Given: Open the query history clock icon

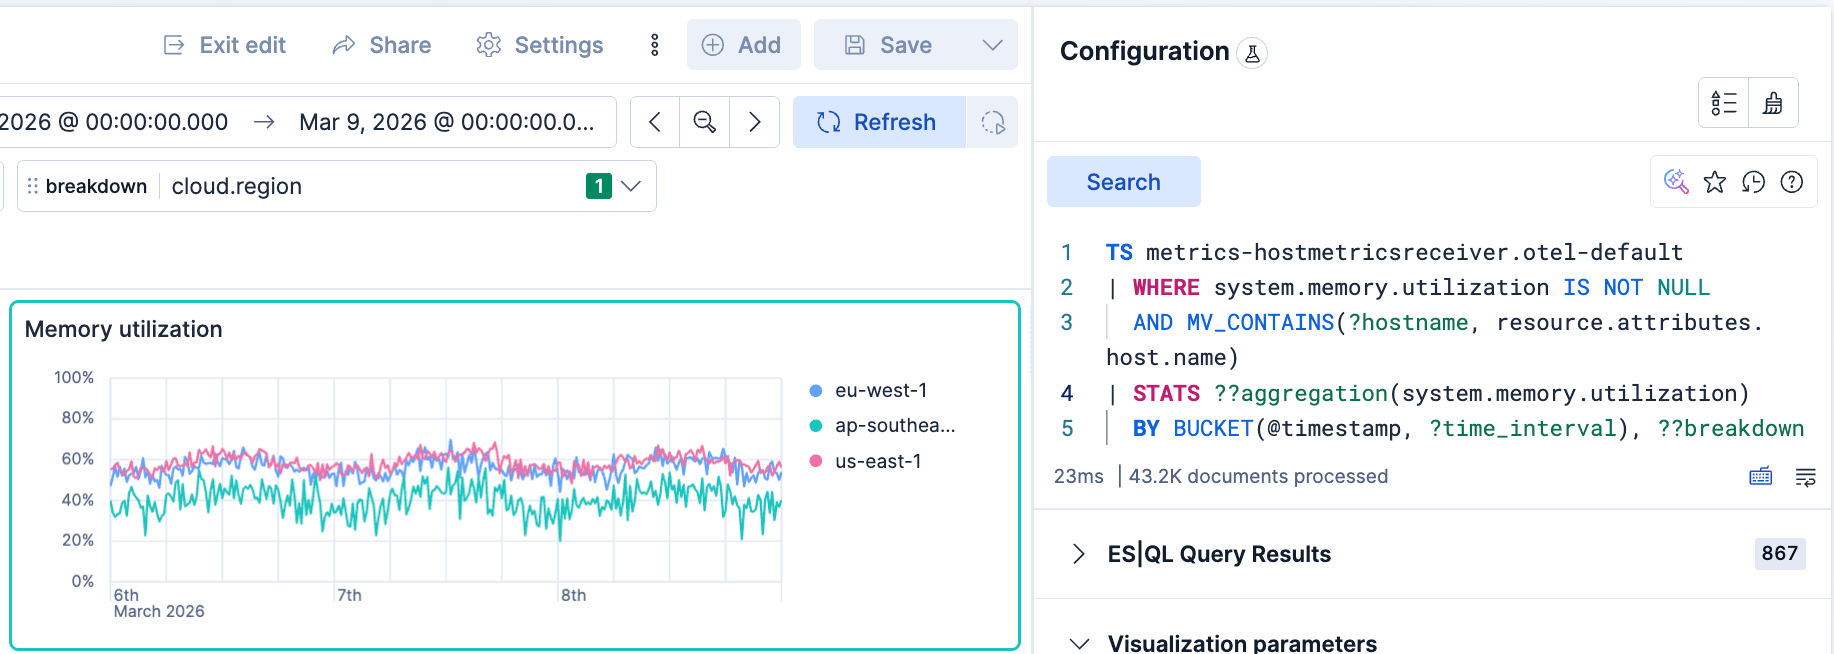Looking at the screenshot, I should point(1753,182).
